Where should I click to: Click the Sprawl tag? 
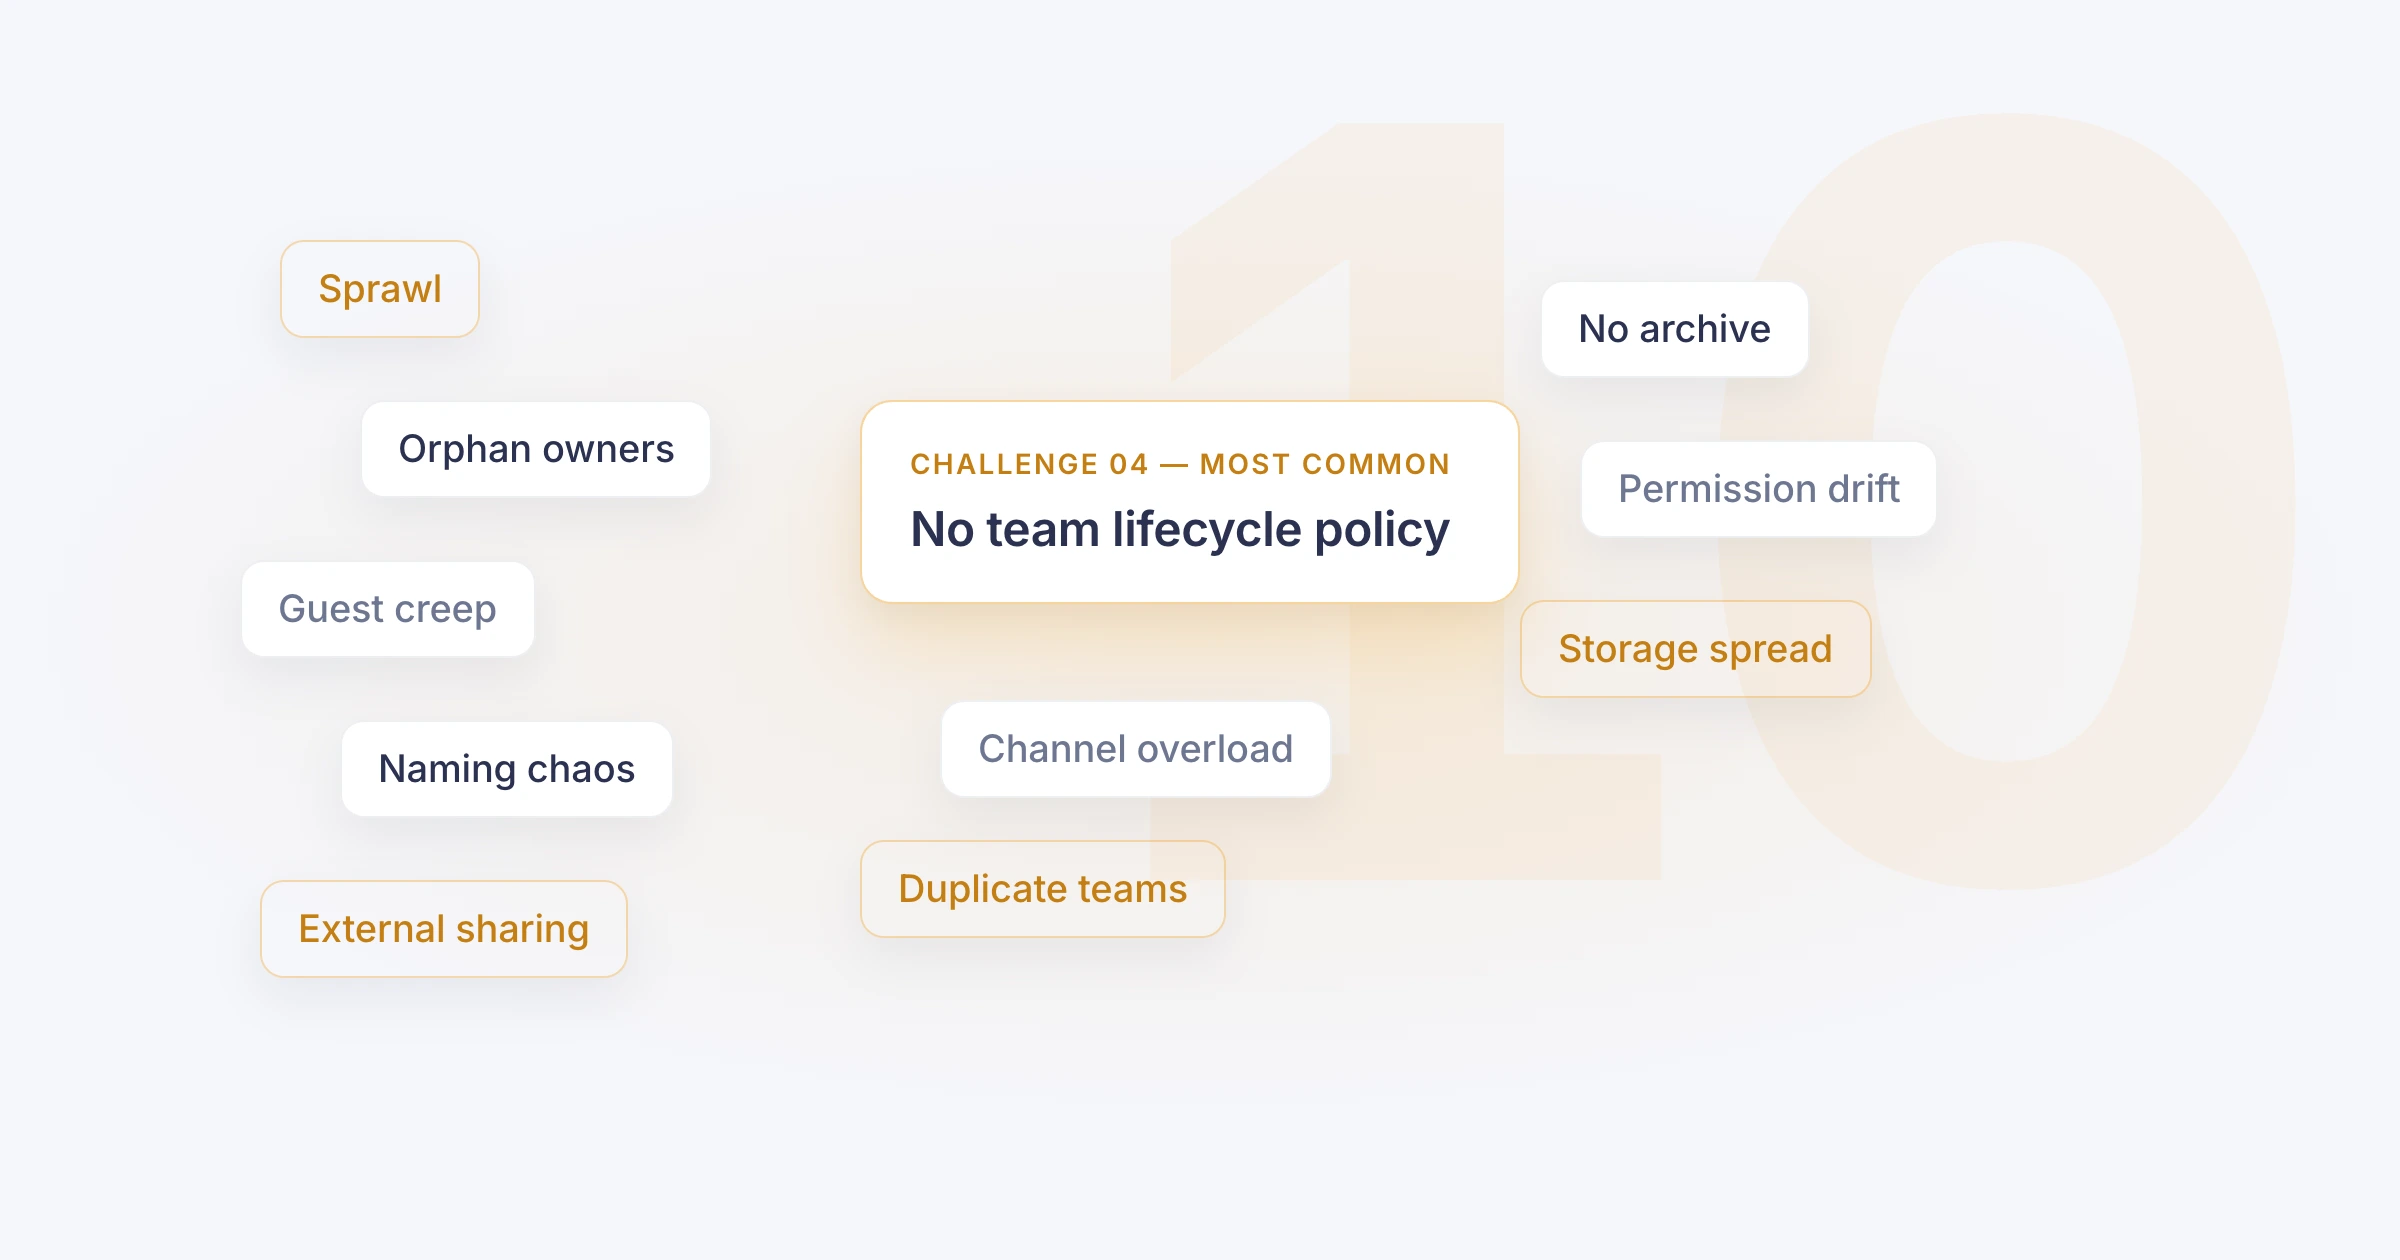(x=380, y=289)
